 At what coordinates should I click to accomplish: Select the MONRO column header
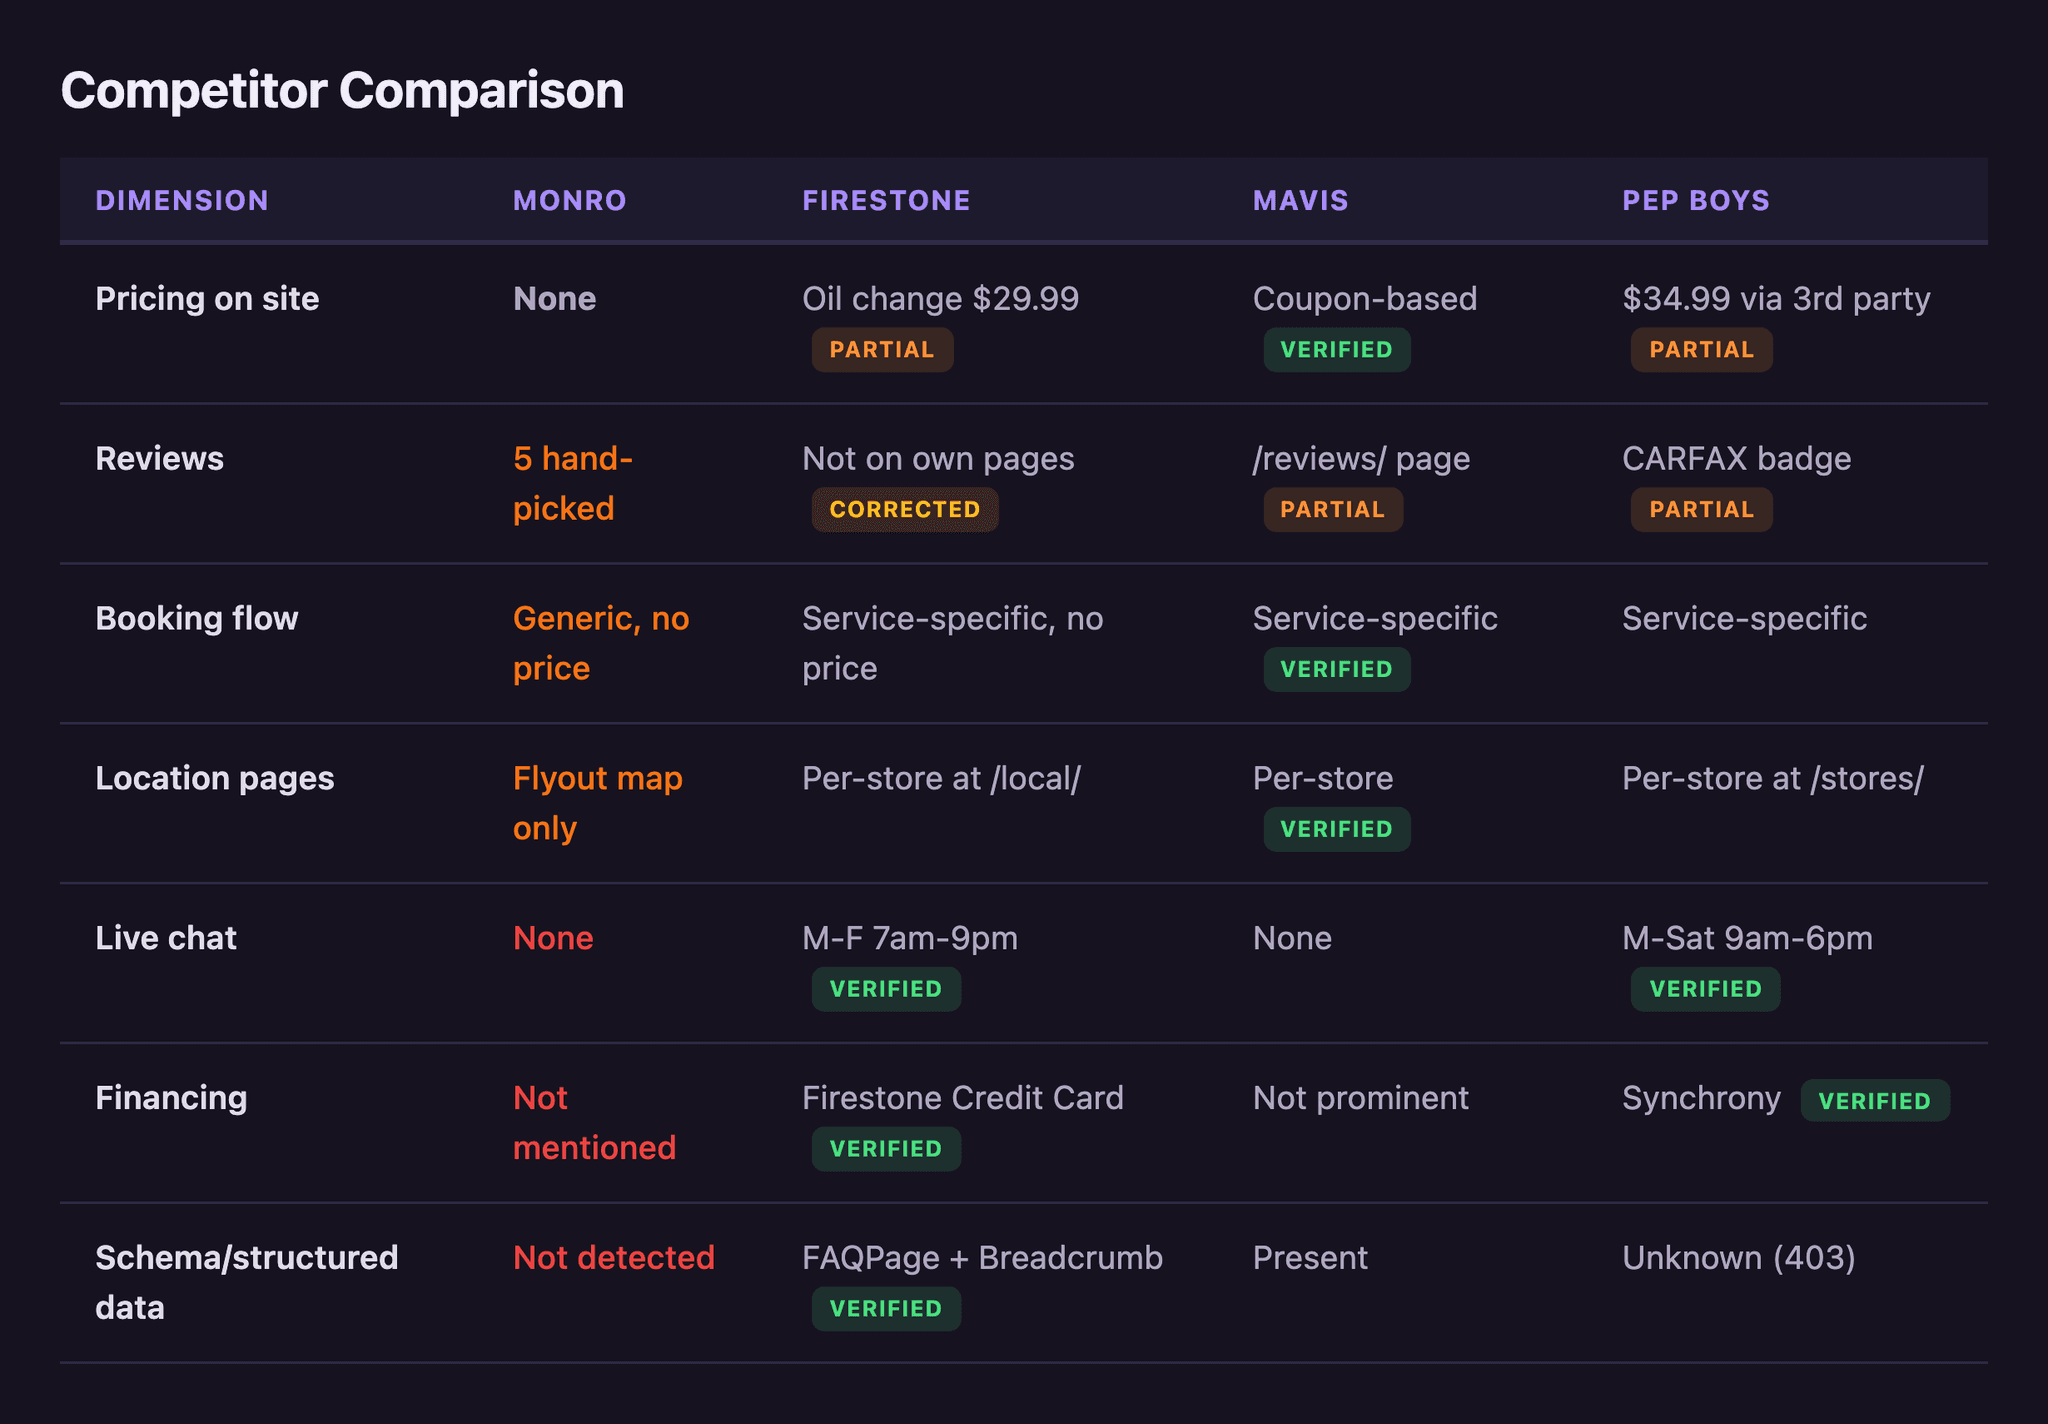[x=568, y=200]
